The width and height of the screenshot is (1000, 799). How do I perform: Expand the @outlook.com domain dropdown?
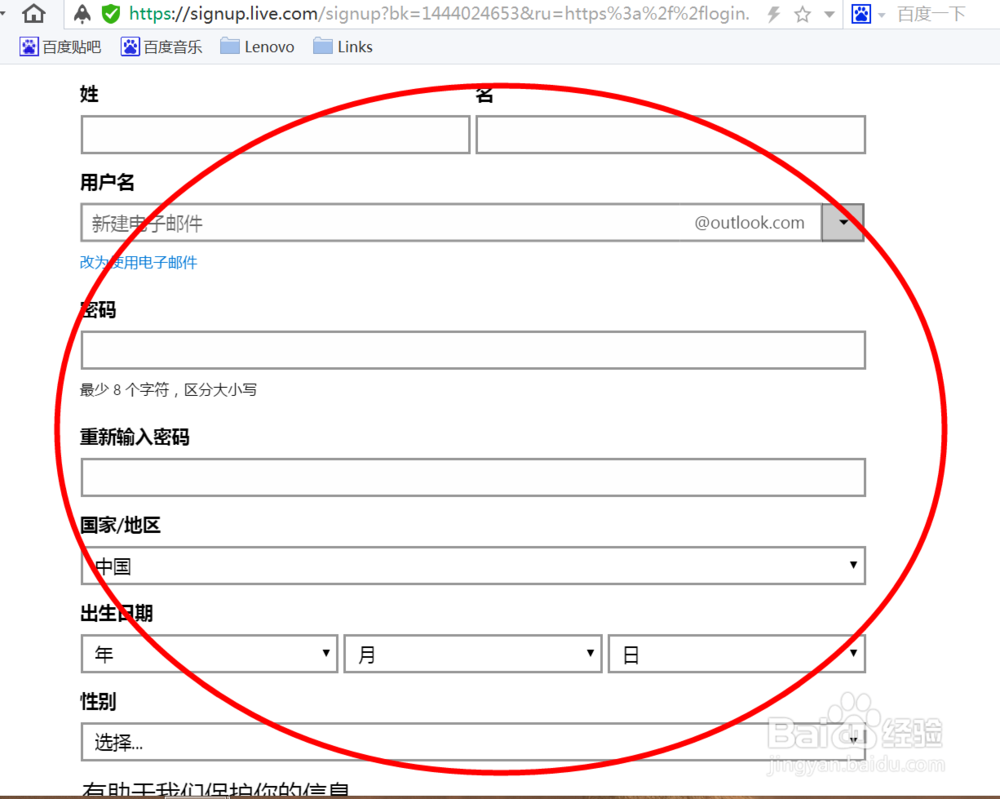click(843, 222)
